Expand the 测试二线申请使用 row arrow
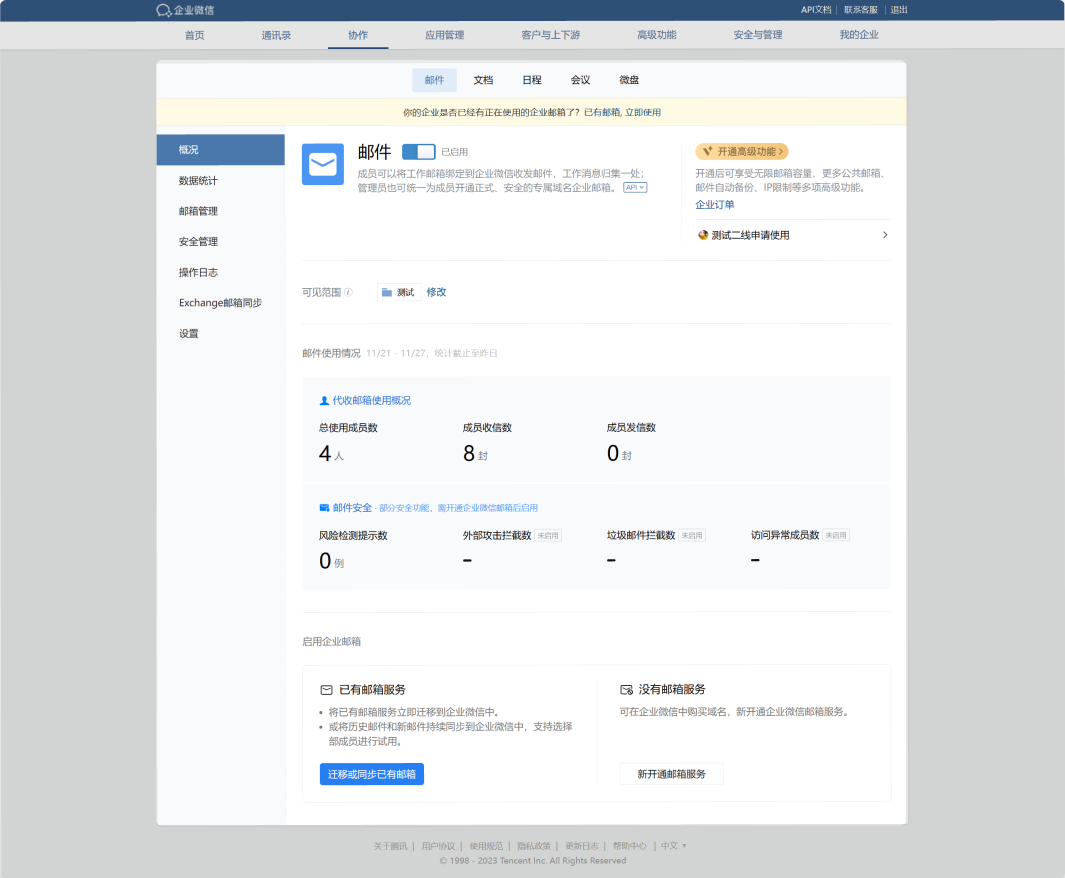This screenshot has width=1065, height=878. pyautogui.click(x=885, y=235)
